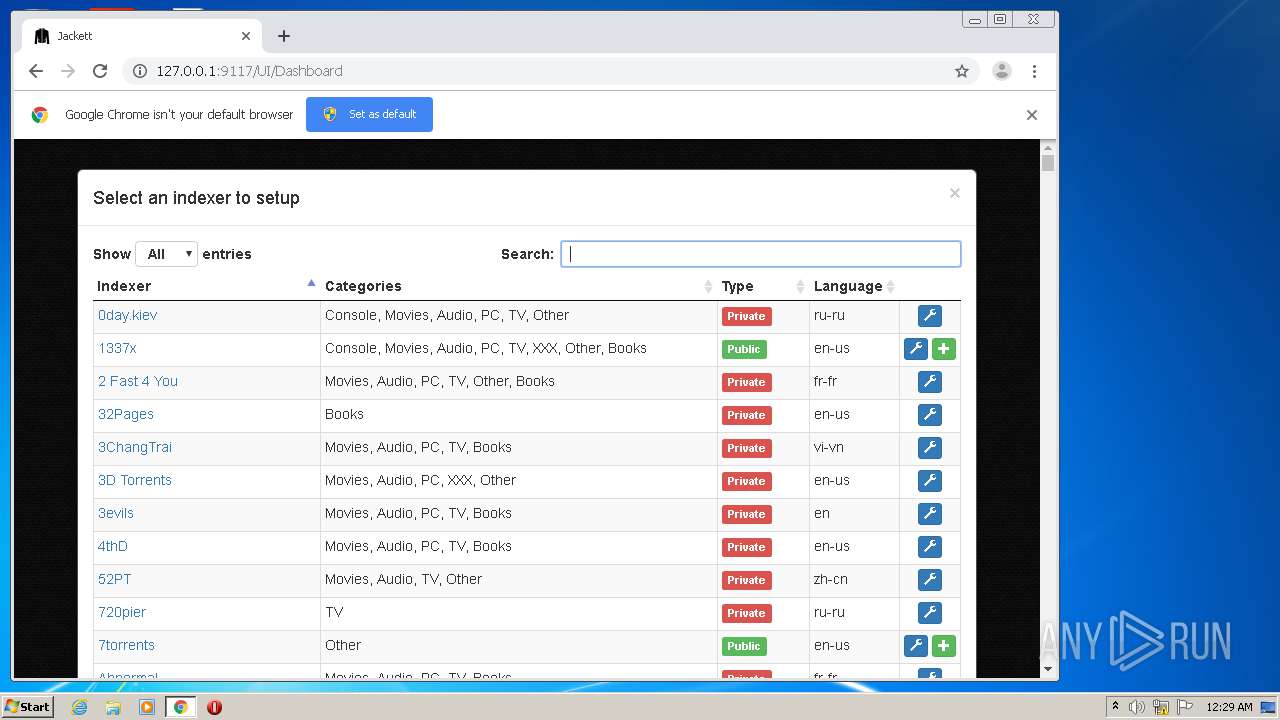The image size is (1280, 720).
Task: Reload the Jackett dashboard page
Action: point(100,71)
